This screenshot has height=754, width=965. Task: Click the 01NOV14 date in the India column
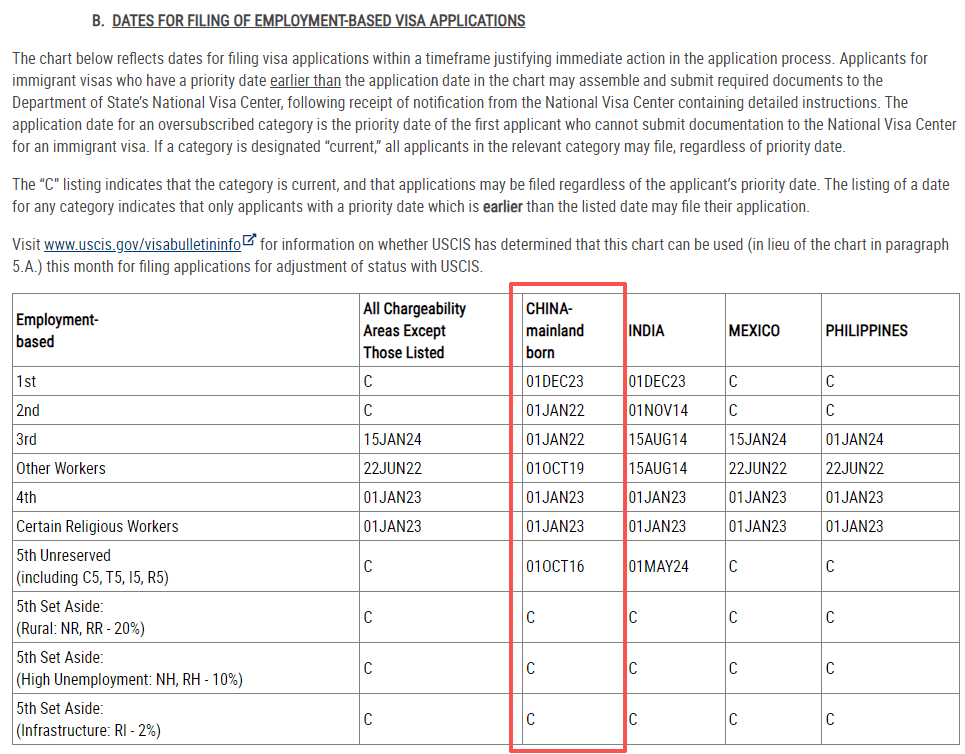657,410
